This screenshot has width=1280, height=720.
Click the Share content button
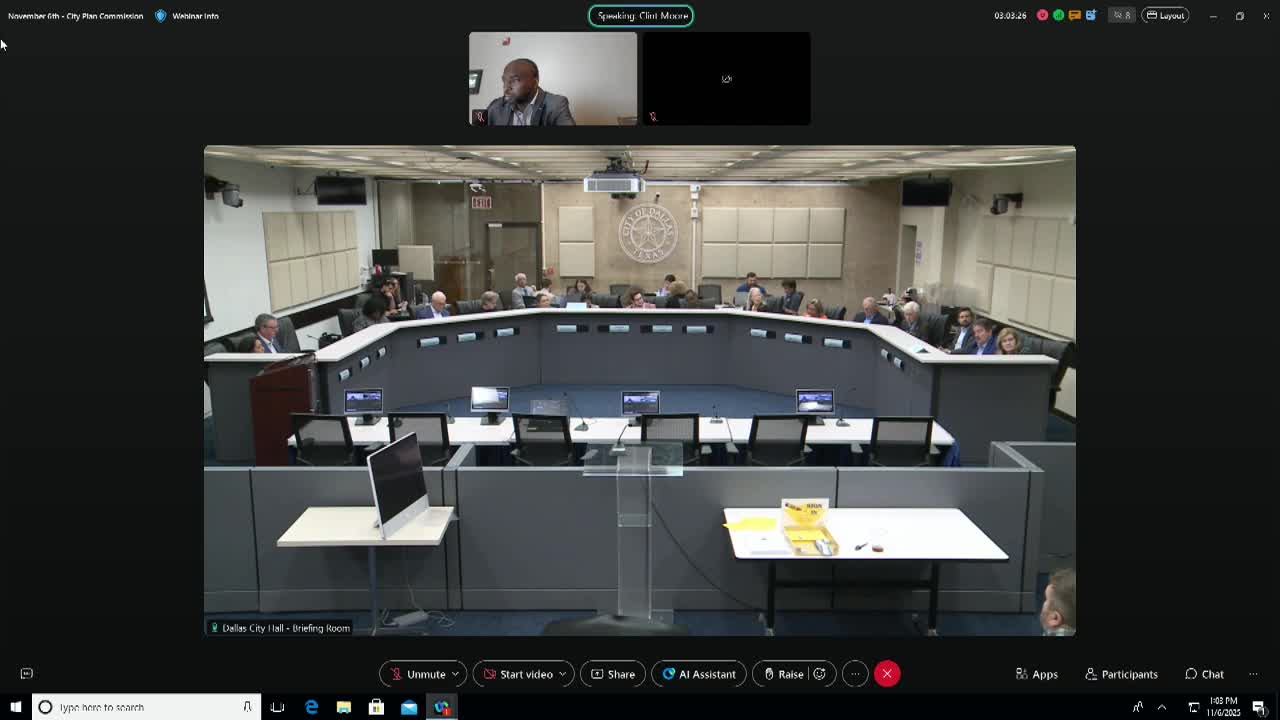[613, 674]
